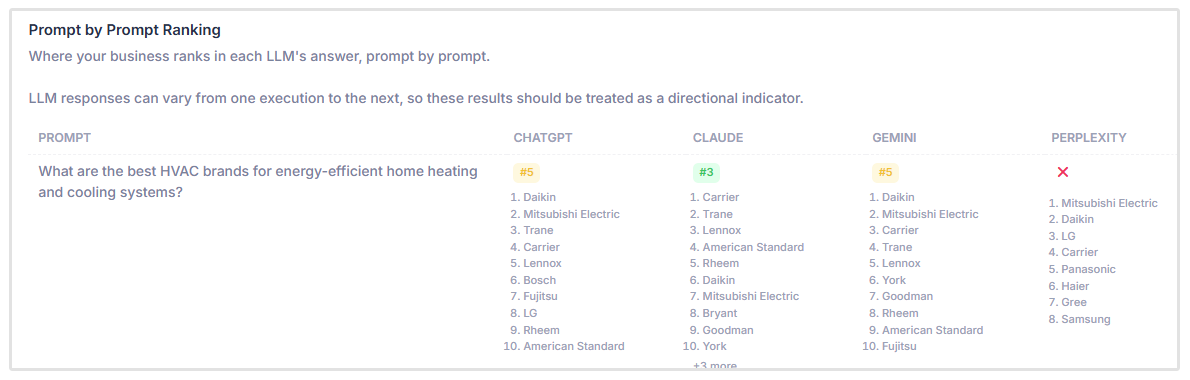
Task: Click 'Samsung' in the Perplexity list
Action: [x=1085, y=319]
